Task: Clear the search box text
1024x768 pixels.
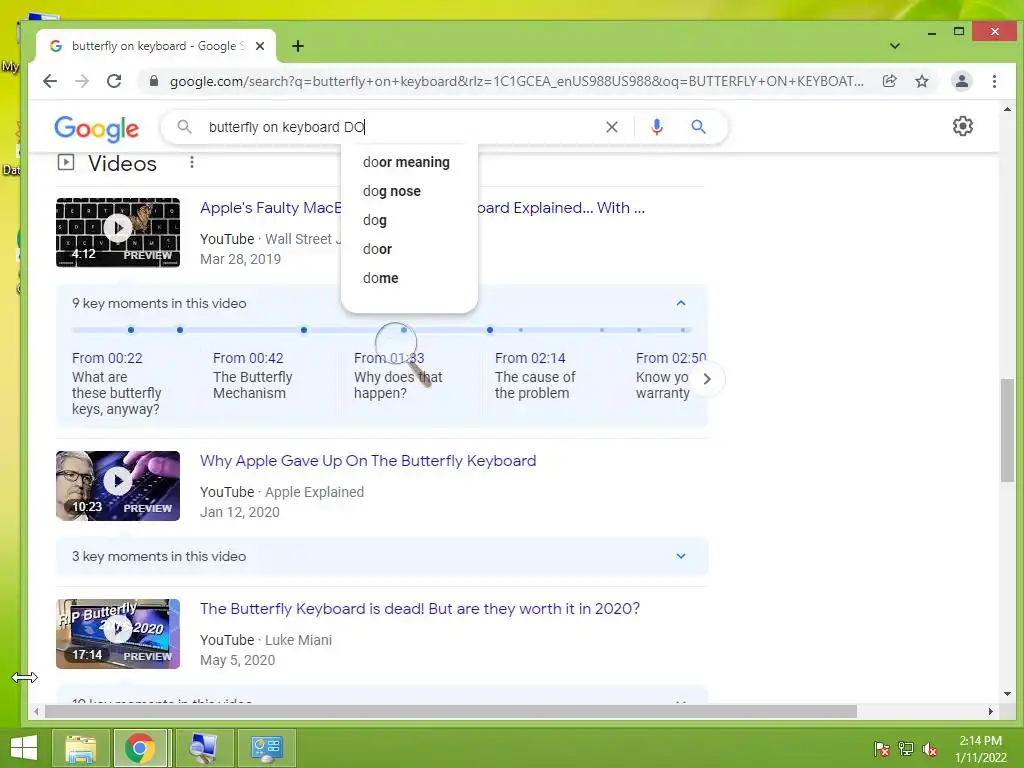Action: [x=611, y=127]
